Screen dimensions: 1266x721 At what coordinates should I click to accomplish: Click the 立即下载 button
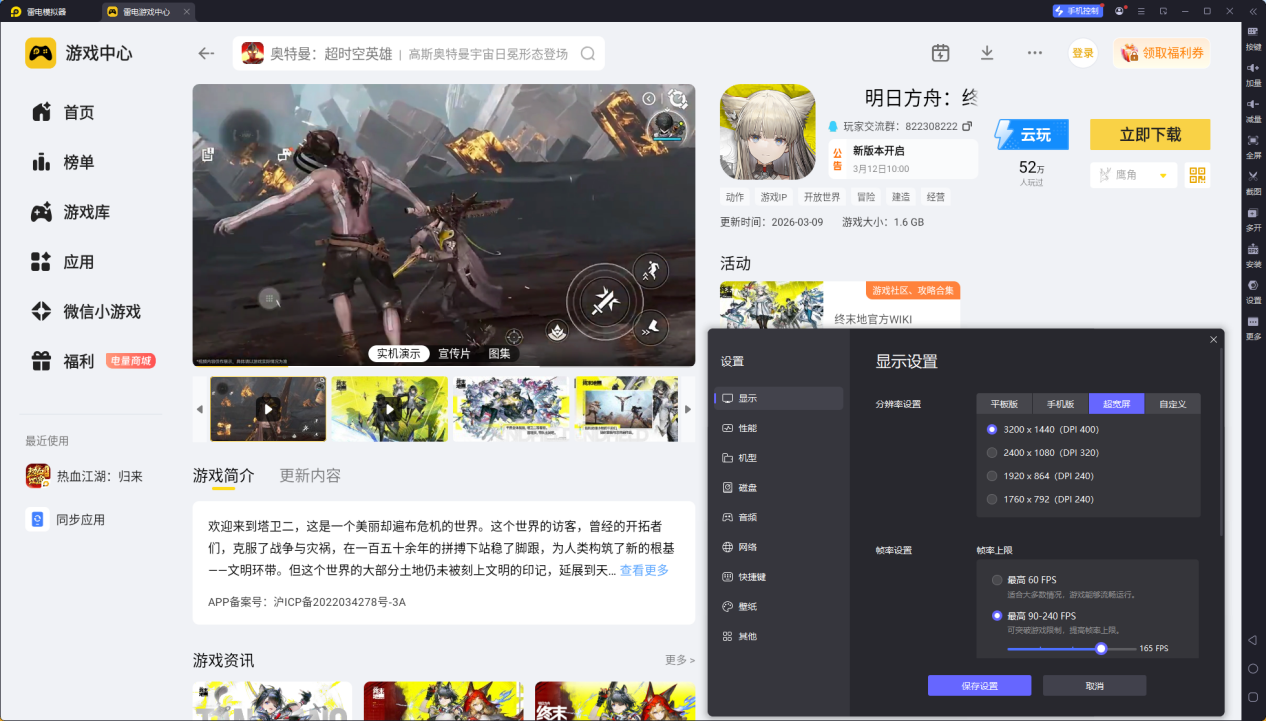[1150, 134]
